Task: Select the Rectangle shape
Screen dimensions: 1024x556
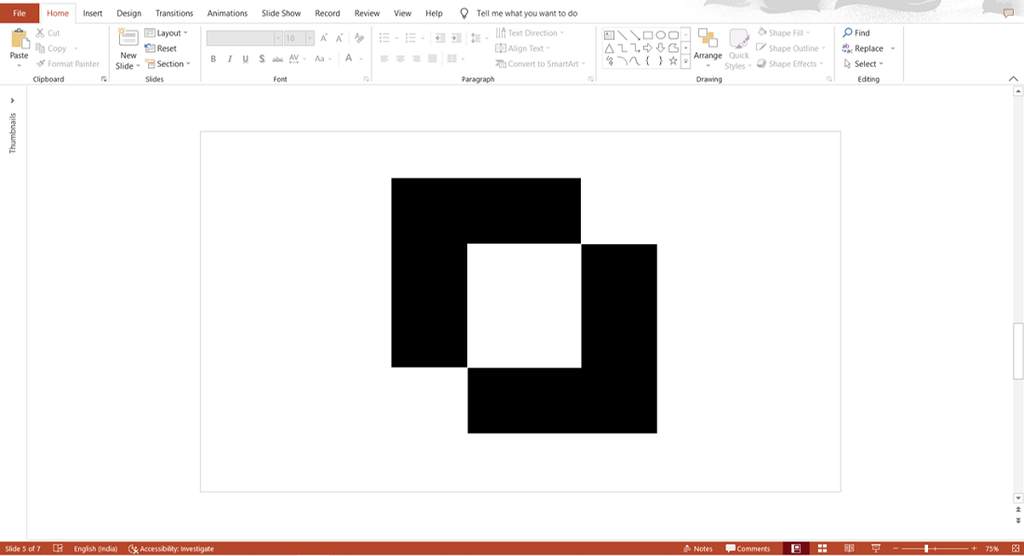Action: tap(648, 35)
